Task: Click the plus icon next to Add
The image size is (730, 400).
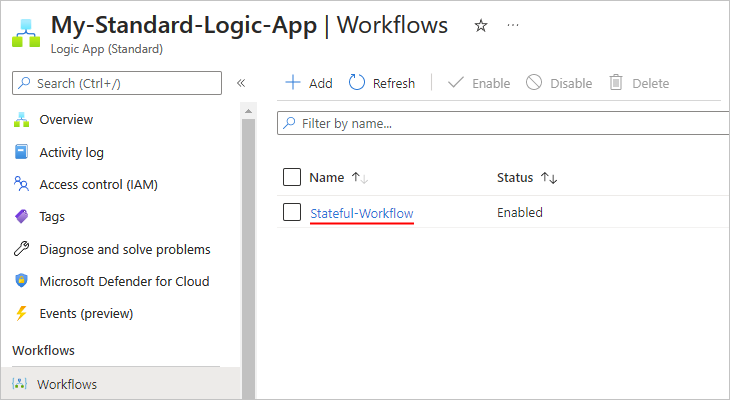Action: [293, 83]
